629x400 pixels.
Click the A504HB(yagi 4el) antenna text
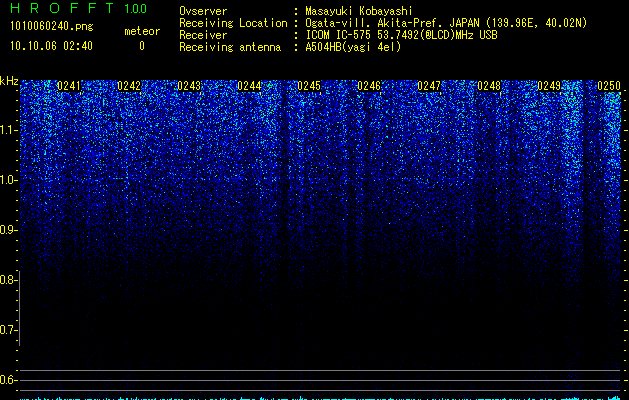click(x=353, y=47)
